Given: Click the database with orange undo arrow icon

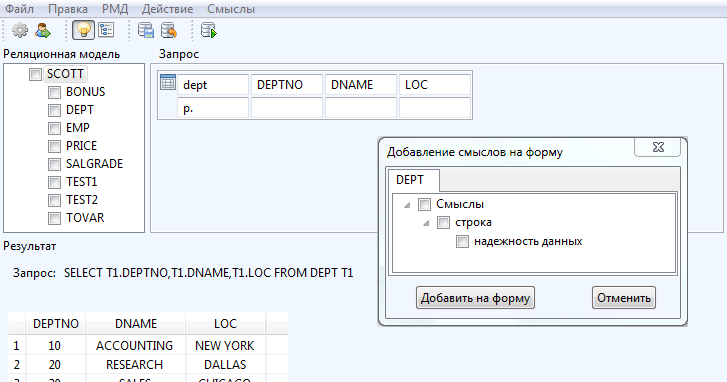Looking at the screenshot, I should [169, 31].
